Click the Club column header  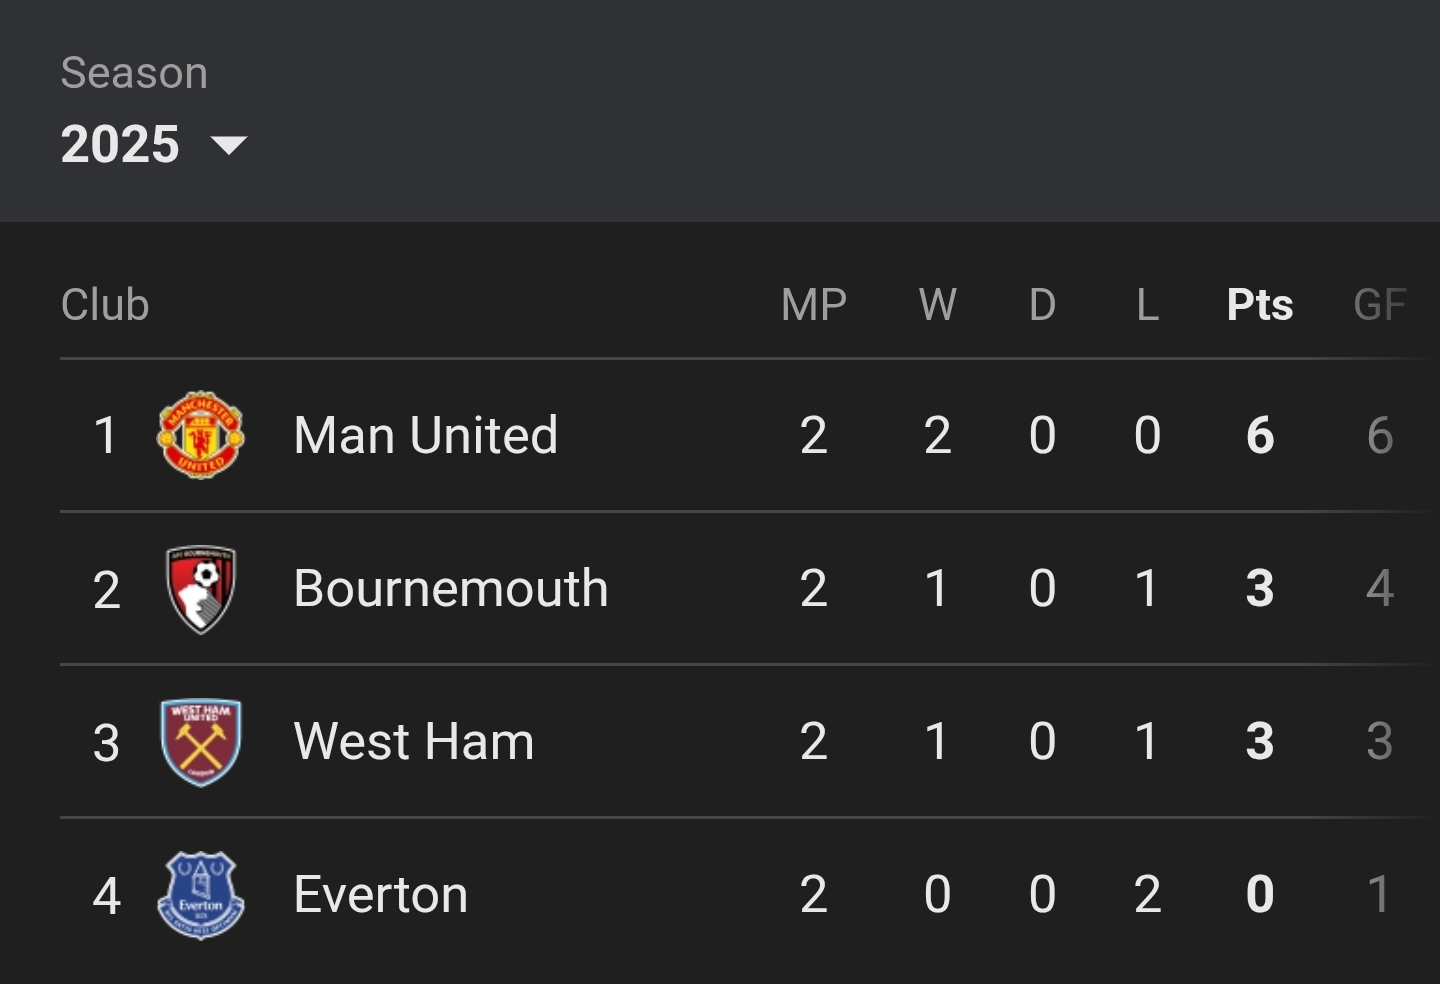click(105, 305)
